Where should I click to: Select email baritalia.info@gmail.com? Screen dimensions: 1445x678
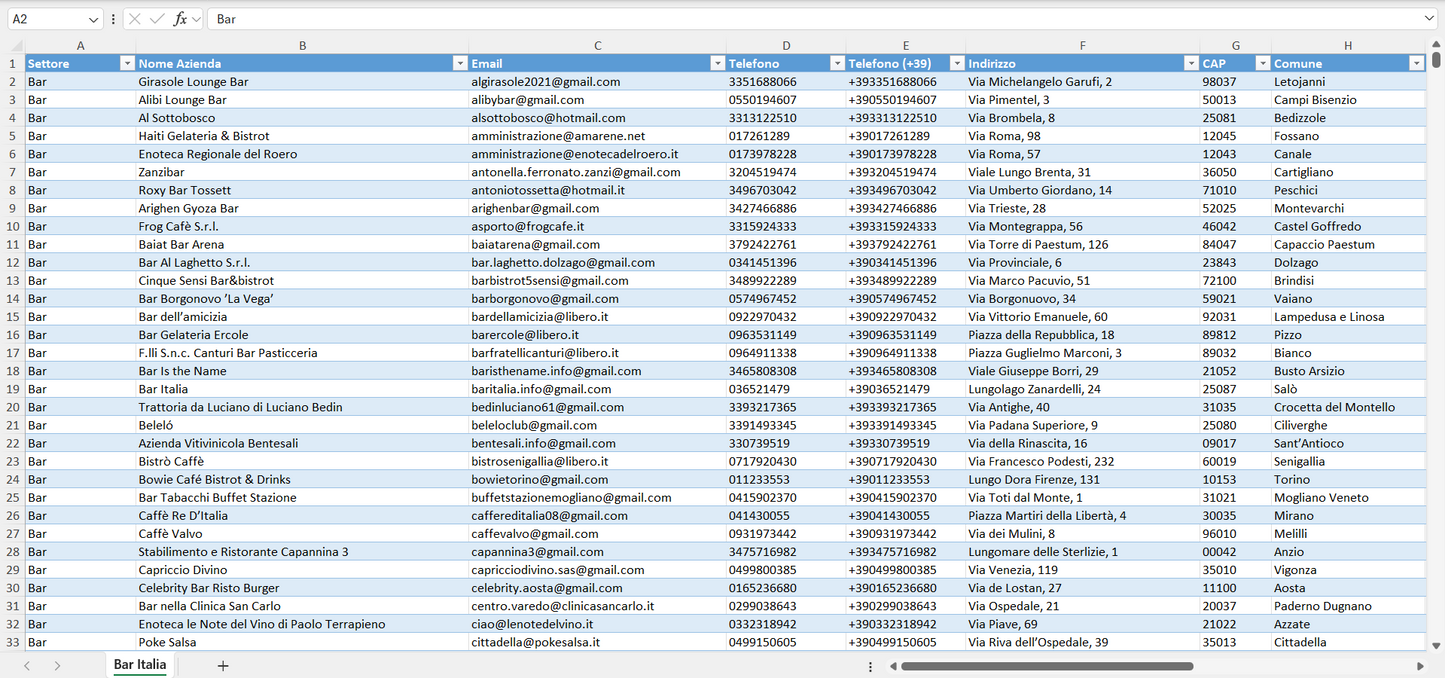(x=597, y=389)
